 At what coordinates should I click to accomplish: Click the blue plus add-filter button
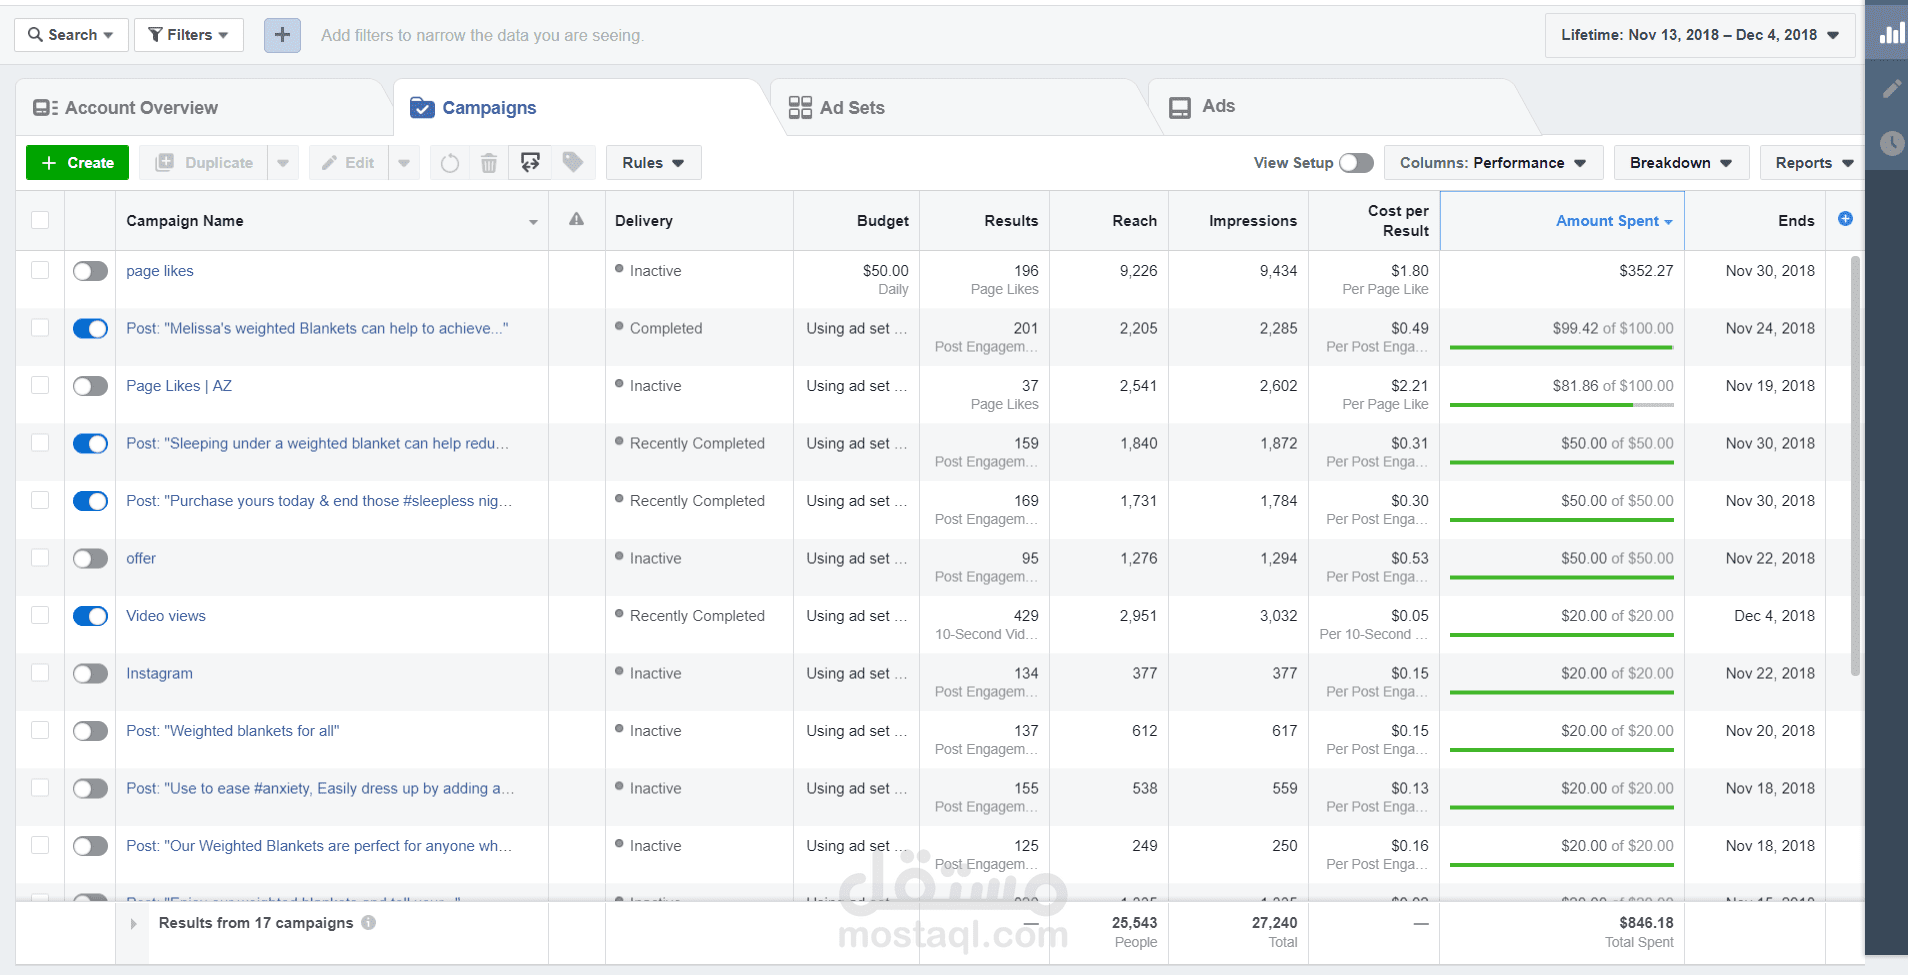[x=282, y=35]
